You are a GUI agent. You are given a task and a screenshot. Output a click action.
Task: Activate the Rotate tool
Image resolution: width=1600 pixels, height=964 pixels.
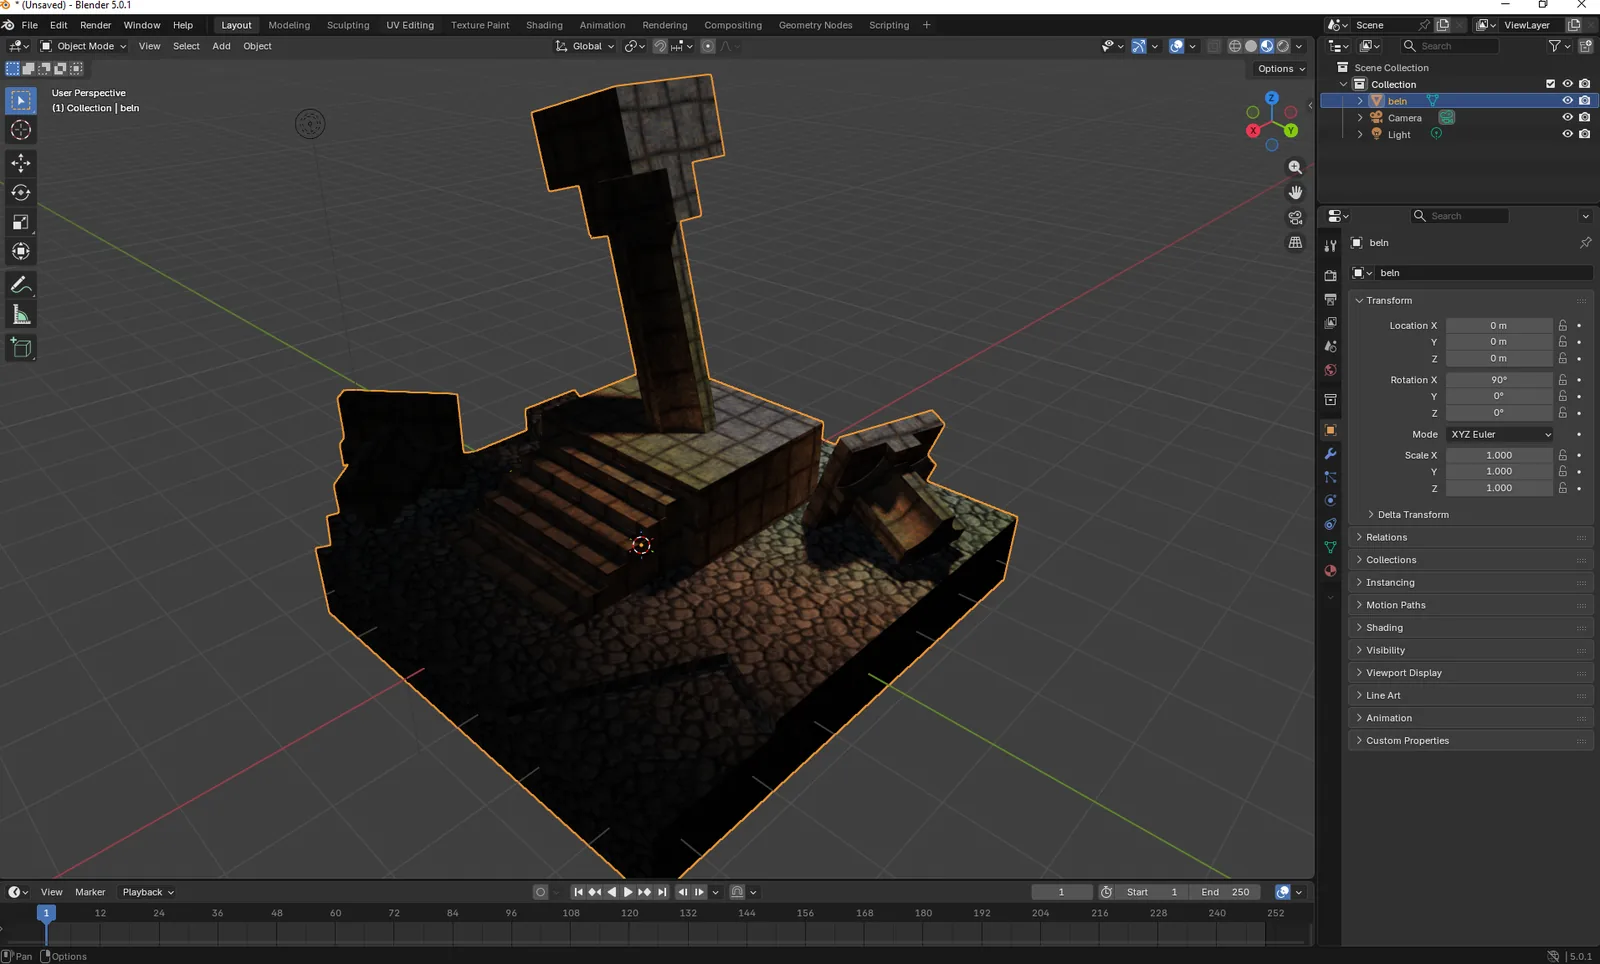[21, 193]
